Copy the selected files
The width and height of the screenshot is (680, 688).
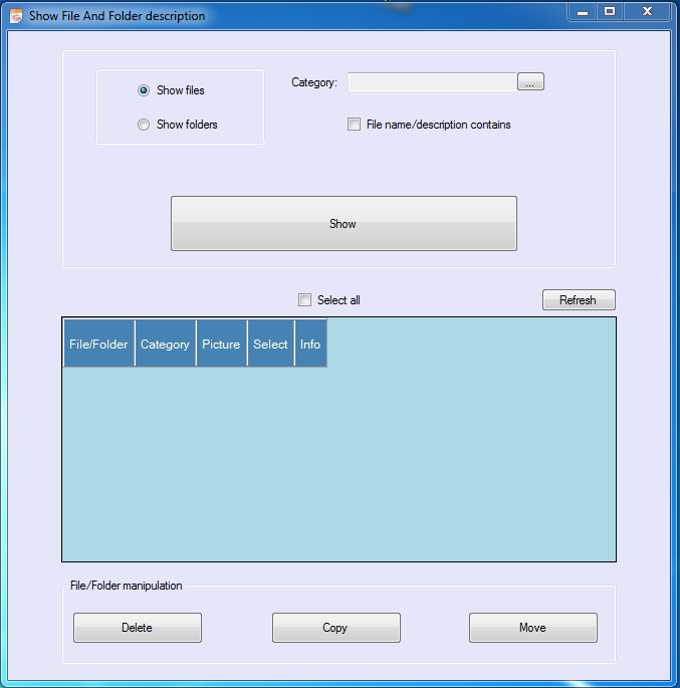(335, 628)
